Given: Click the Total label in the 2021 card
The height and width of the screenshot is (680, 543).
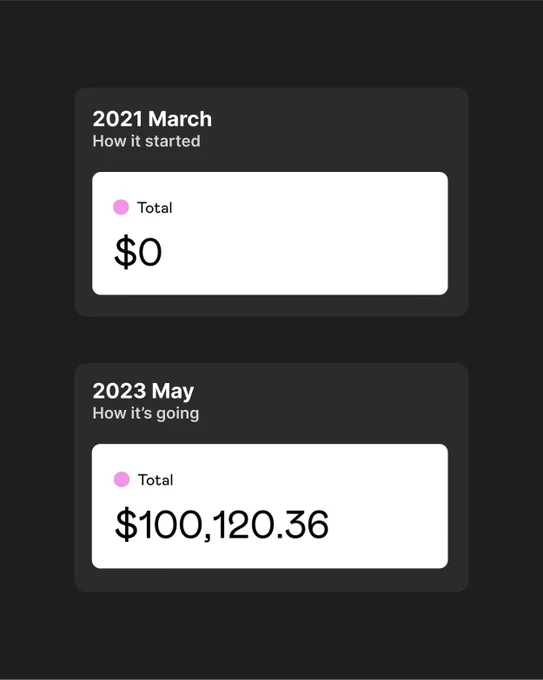Looking at the screenshot, I should coord(155,208).
